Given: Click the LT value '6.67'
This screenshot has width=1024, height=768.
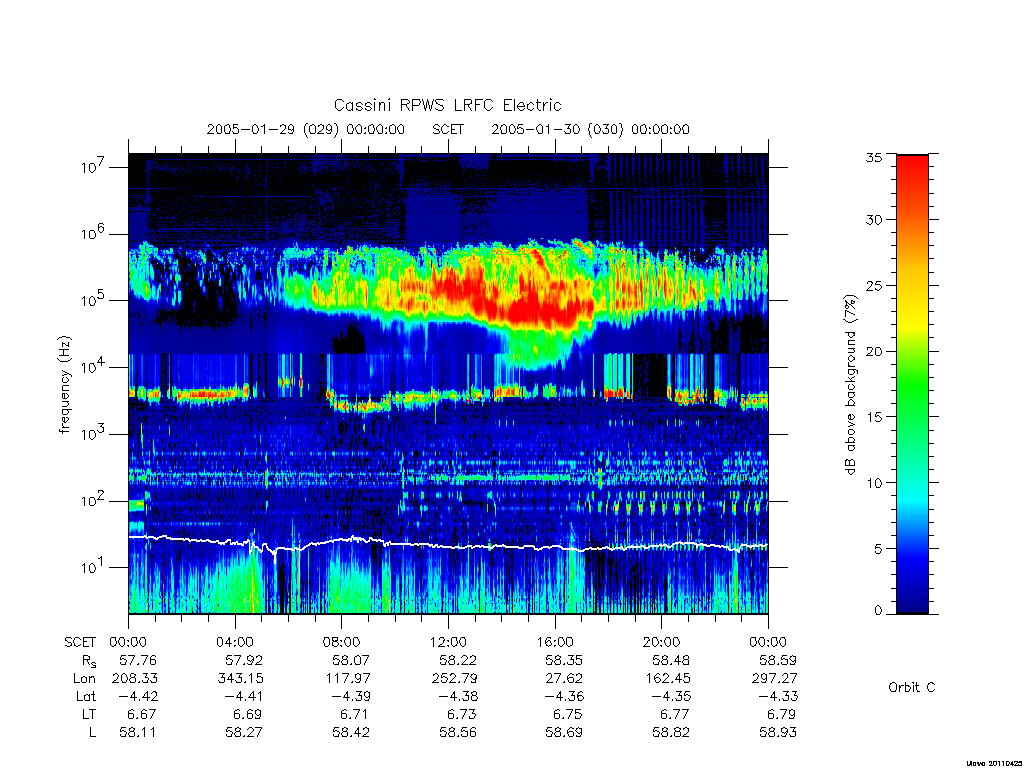Looking at the screenshot, I should [142, 714].
